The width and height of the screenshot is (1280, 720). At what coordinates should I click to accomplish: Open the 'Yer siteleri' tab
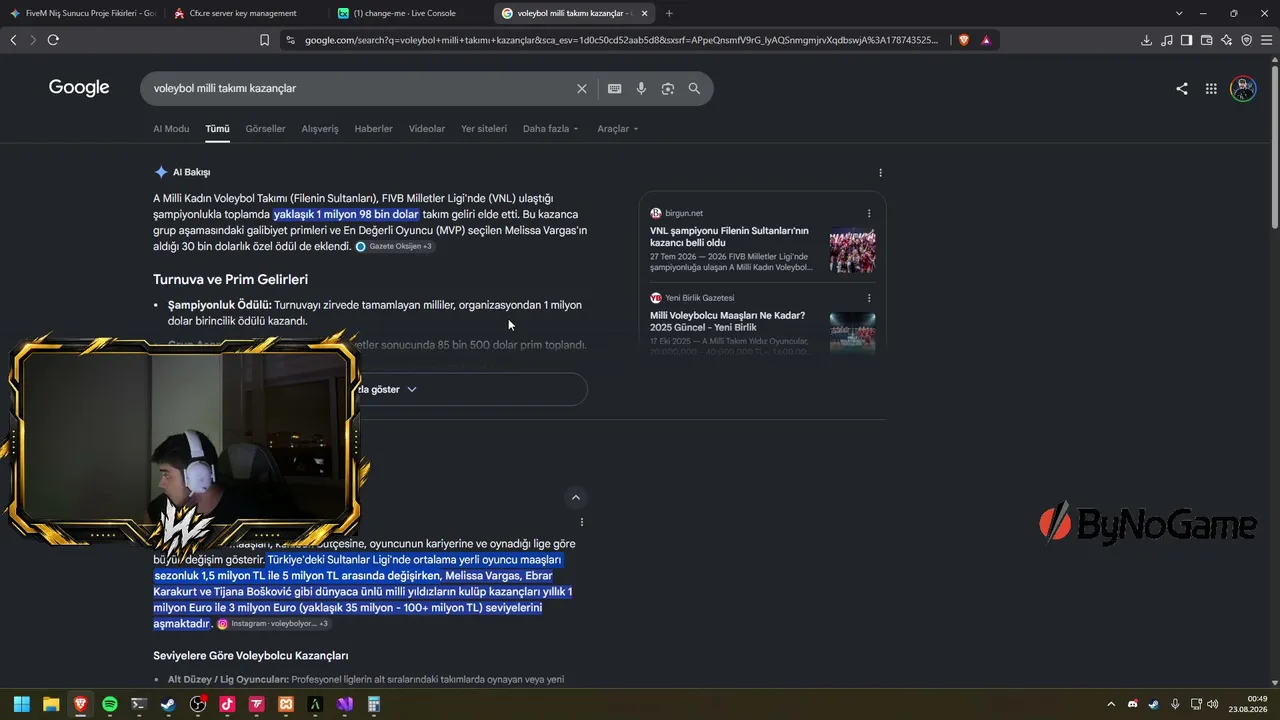coord(484,129)
